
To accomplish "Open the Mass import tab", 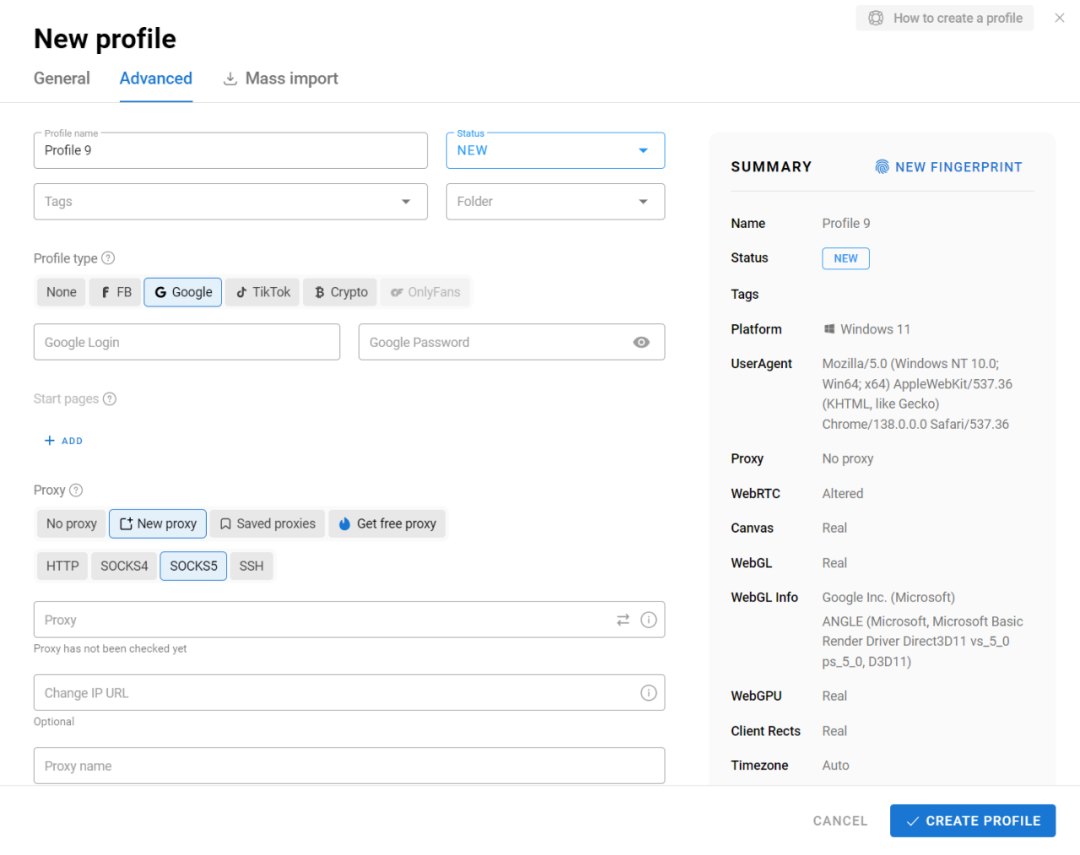I will click(x=280, y=79).
